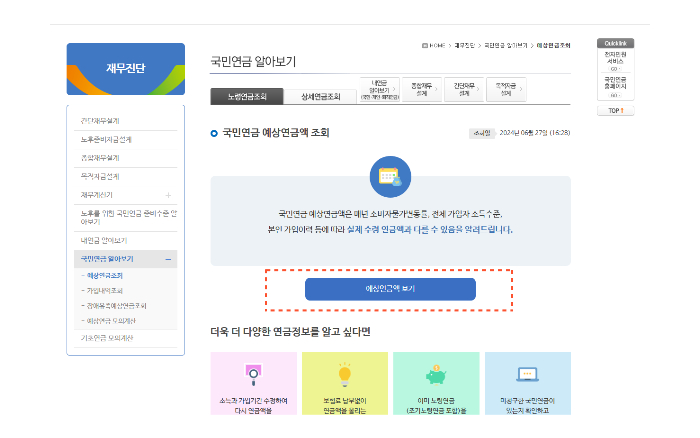Click the GO button under 국민연금 홈페이지
The image size is (700, 438).
(x=615, y=96)
